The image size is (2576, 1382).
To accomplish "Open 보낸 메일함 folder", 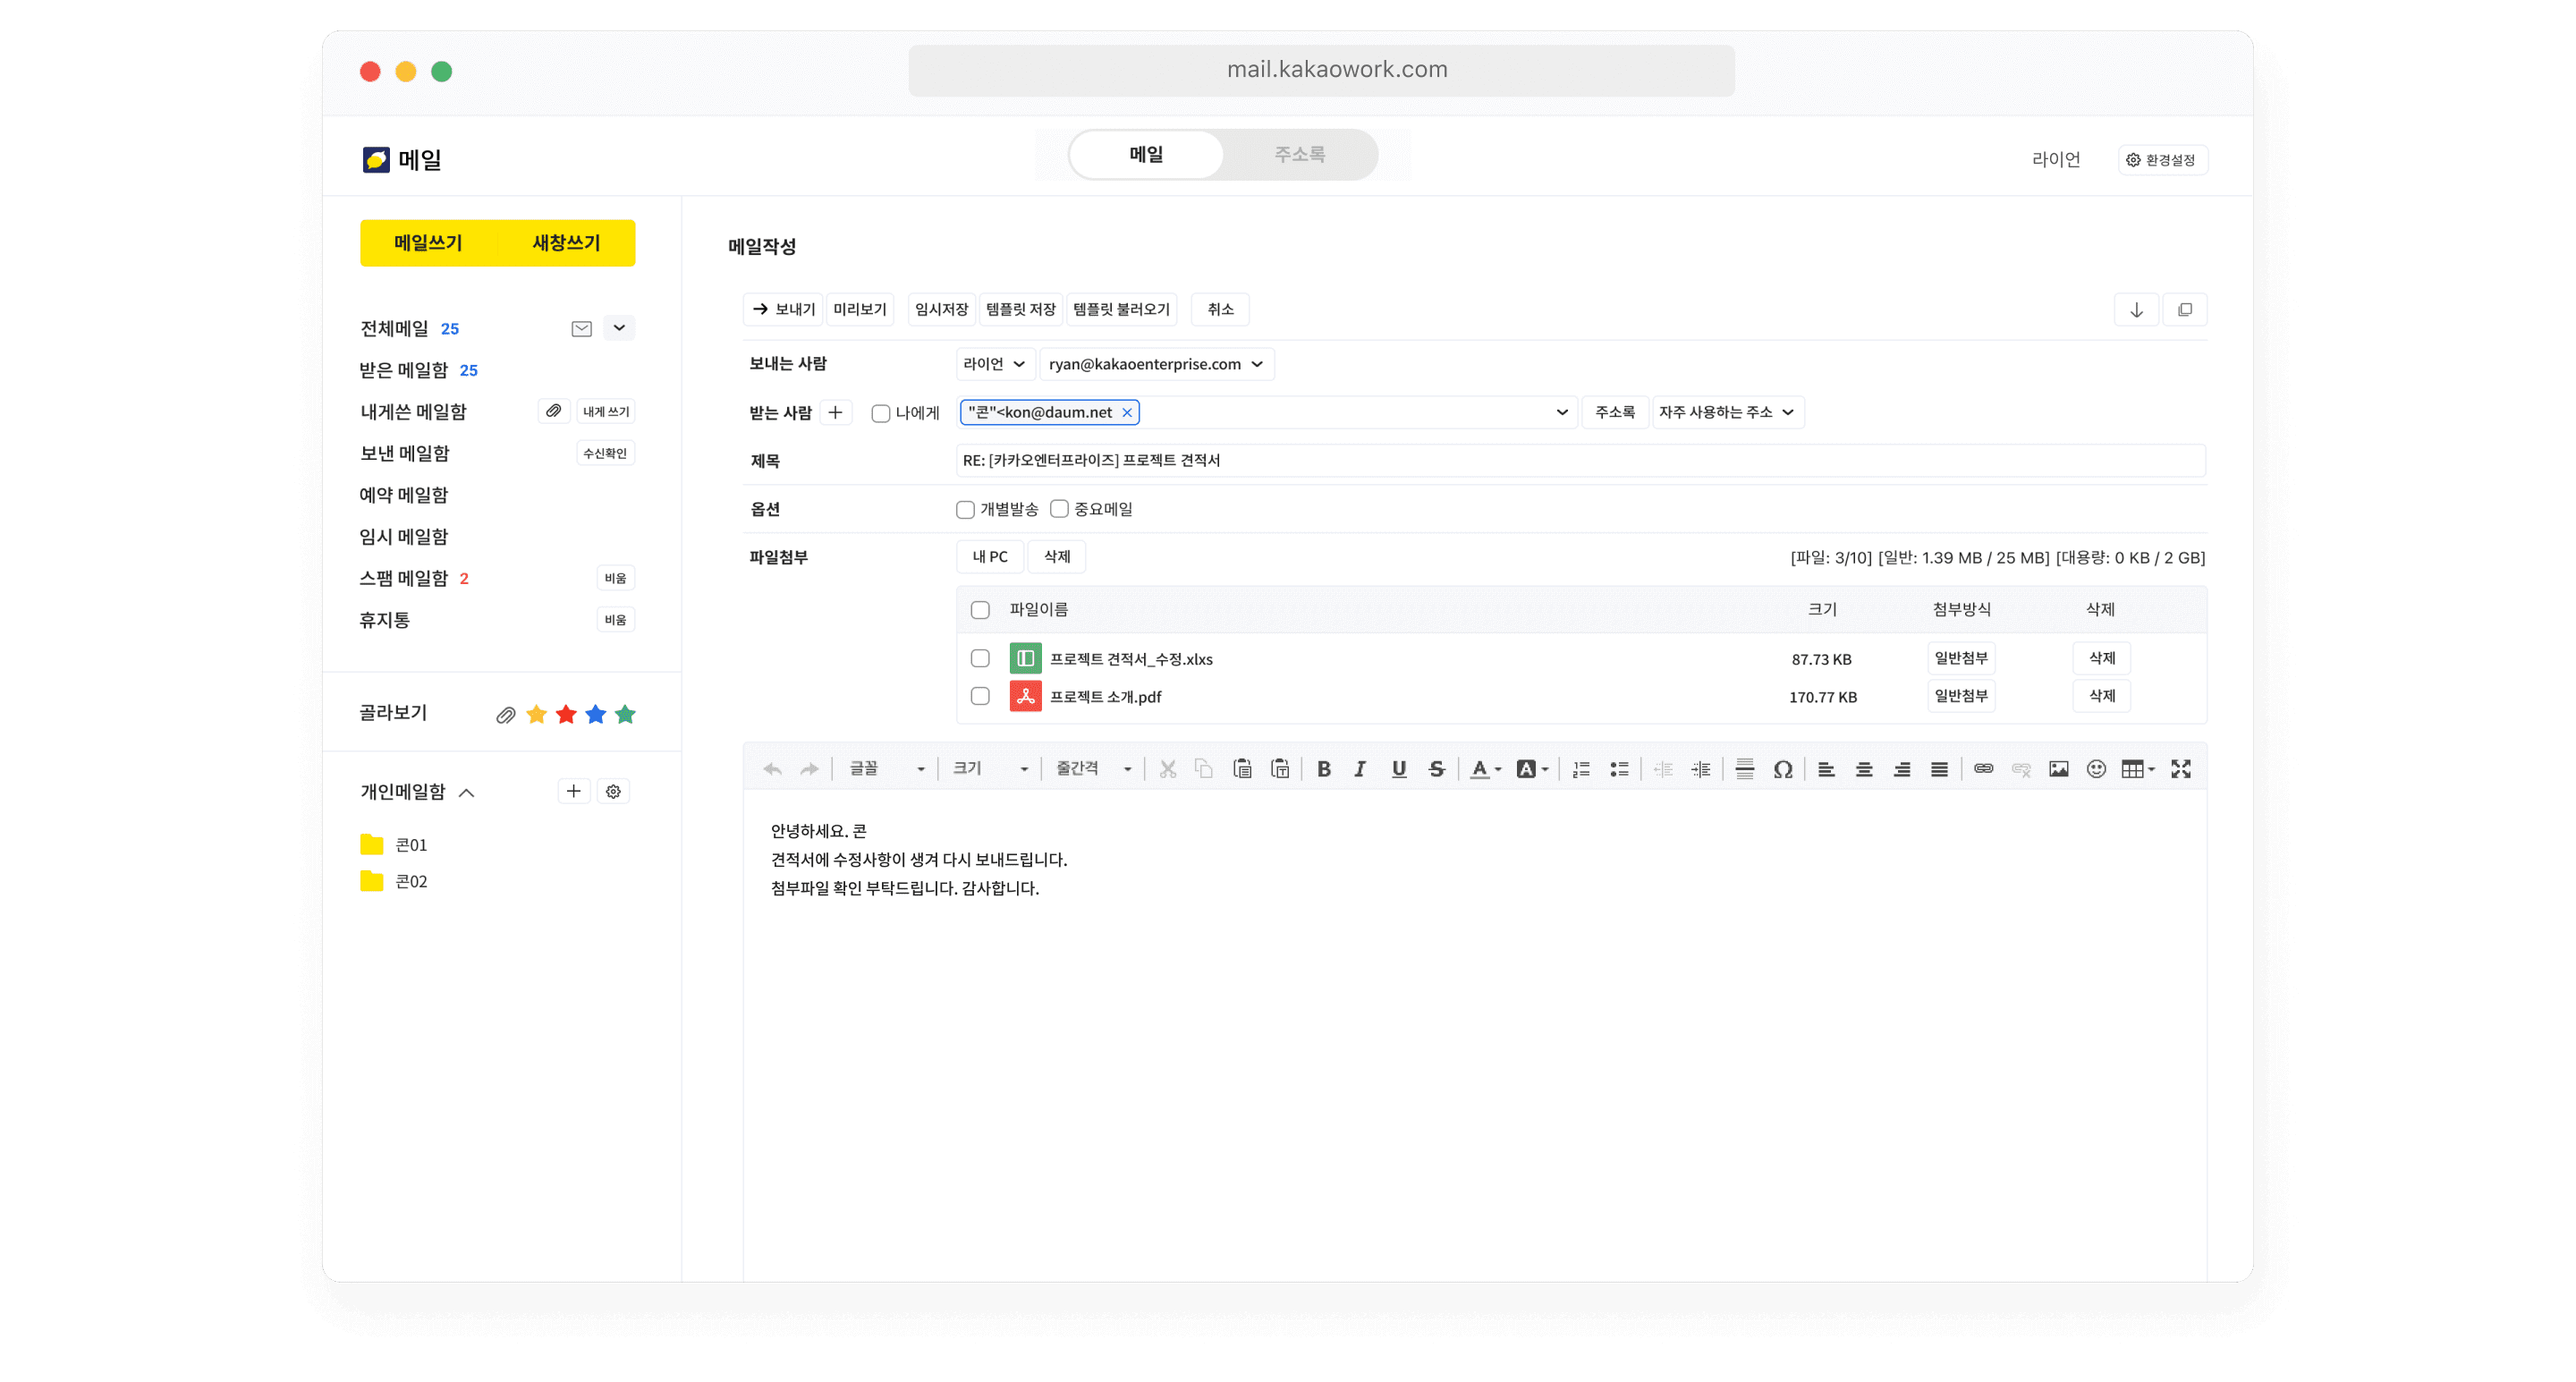I will point(404,454).
